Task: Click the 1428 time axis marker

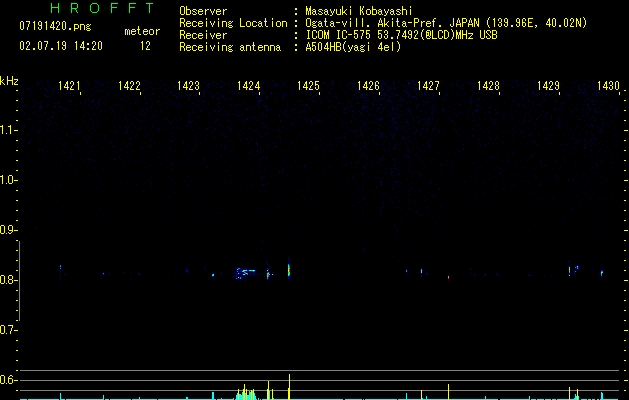Action: pyautogui.click(x=488, y=86)
